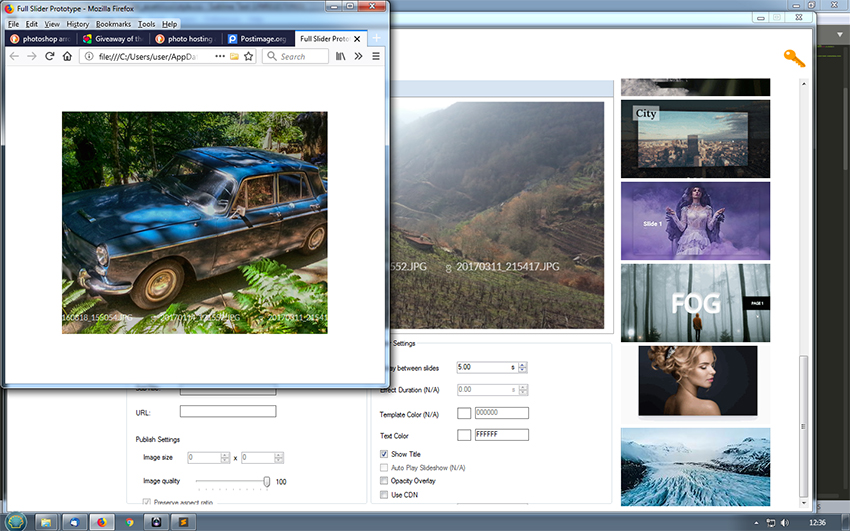Click the volume icon in system tray
The width and height of the screenshot is (850, 531).
[785, 523]
